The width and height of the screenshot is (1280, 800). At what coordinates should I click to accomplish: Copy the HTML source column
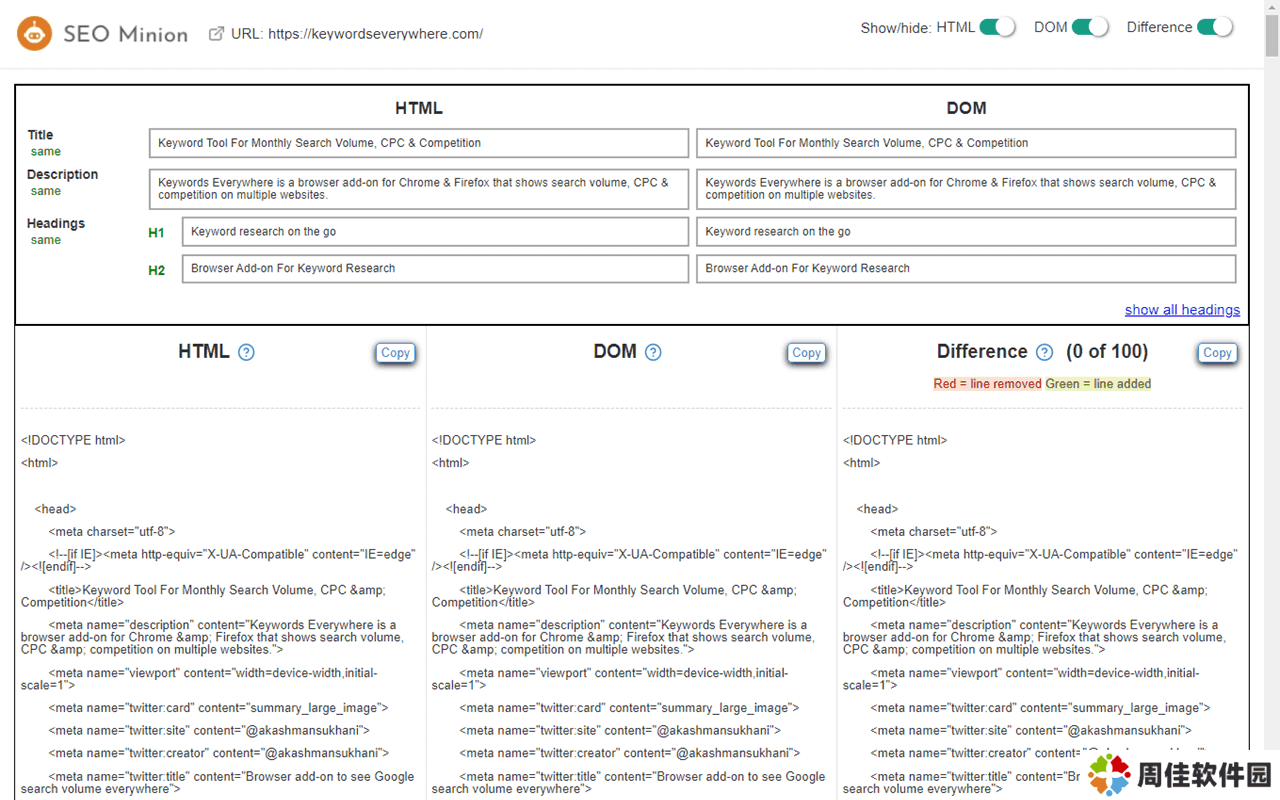click(x=395, y=353)
